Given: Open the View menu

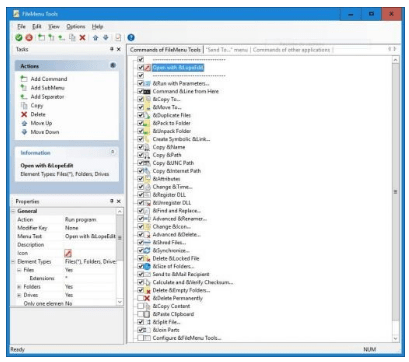Looking at the screenshot, I should coord(54,26).
